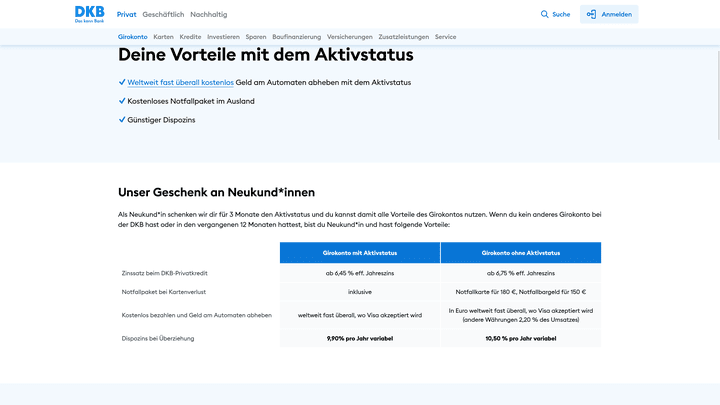Open Baufinanzierung navigation item

[297, 37]
